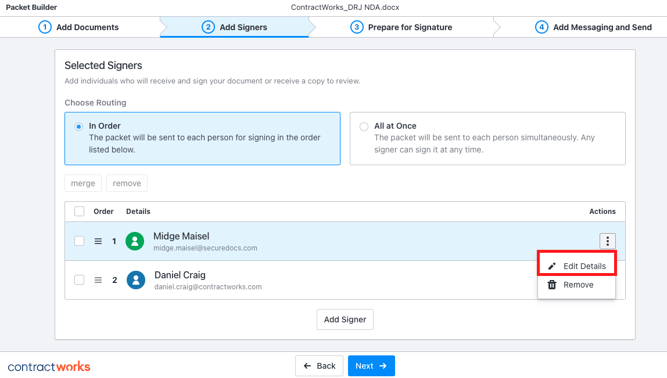Click the daniel.craig@contractworks.com email

click(208, 287)
